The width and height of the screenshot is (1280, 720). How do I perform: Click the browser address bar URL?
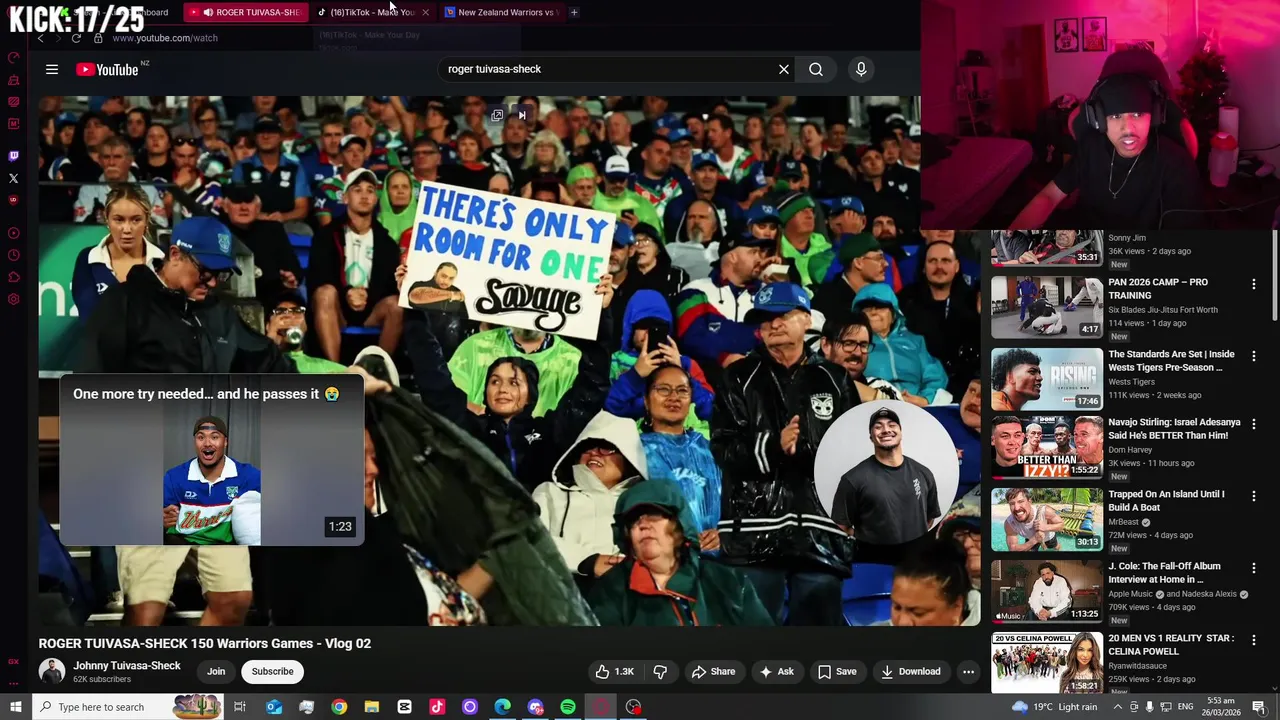164,38
